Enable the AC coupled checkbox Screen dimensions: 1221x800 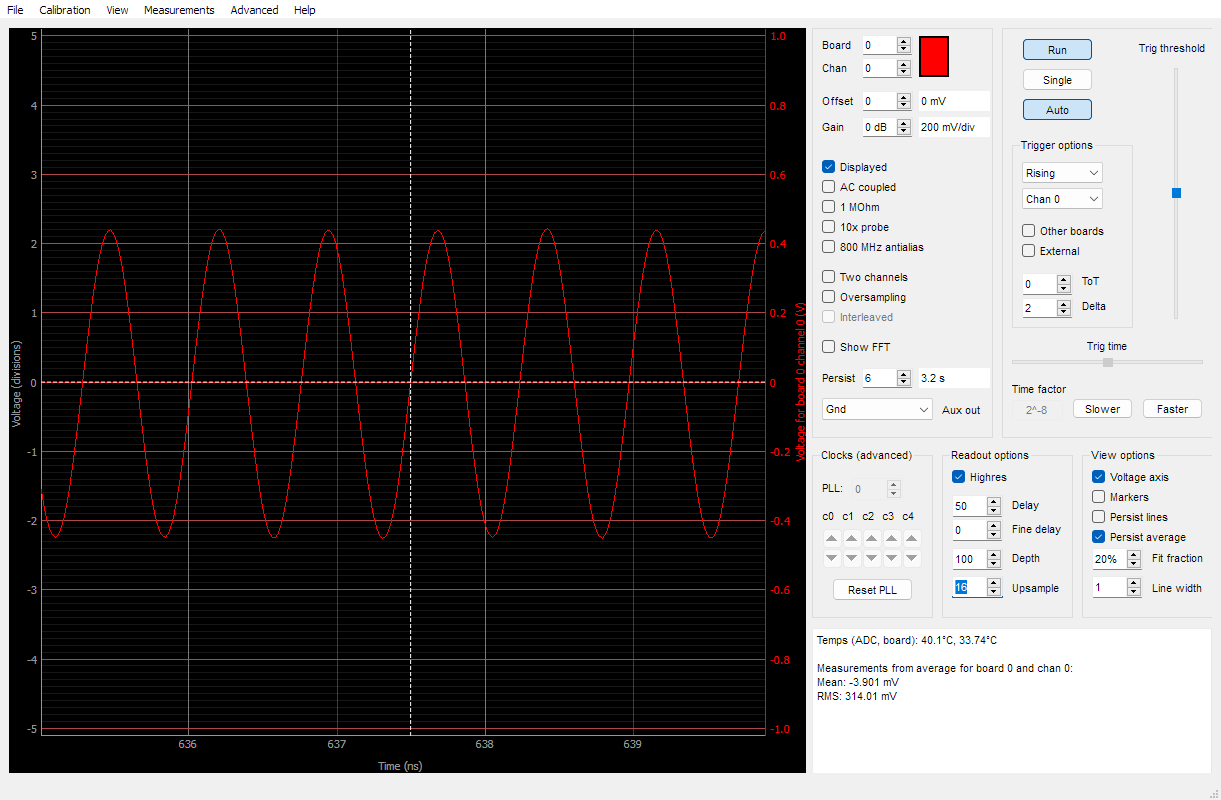pyautogui.click(x=829, y=187)
